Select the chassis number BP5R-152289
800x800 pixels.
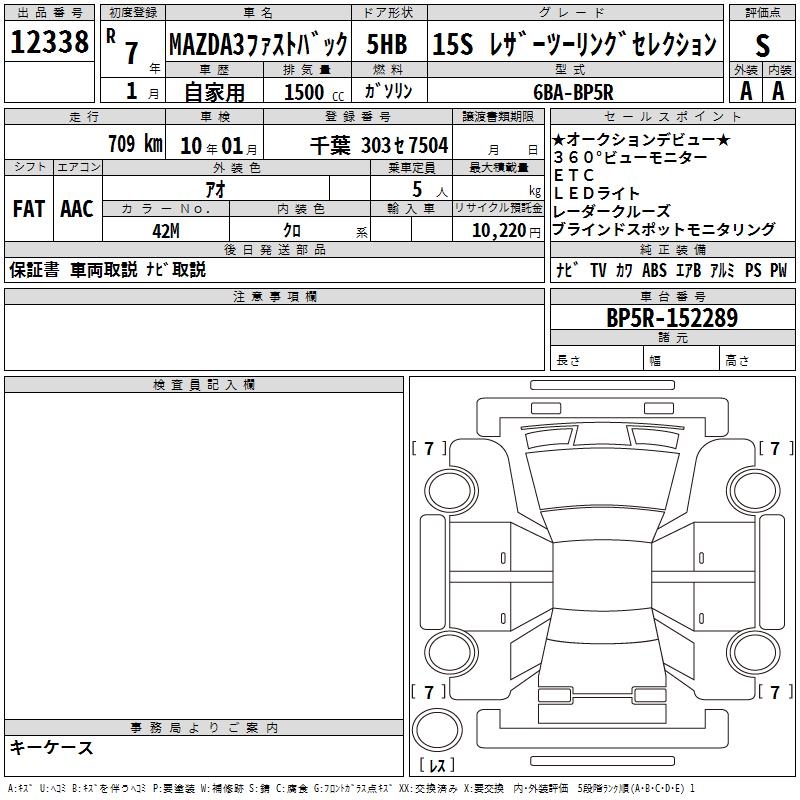pos(672,318)
